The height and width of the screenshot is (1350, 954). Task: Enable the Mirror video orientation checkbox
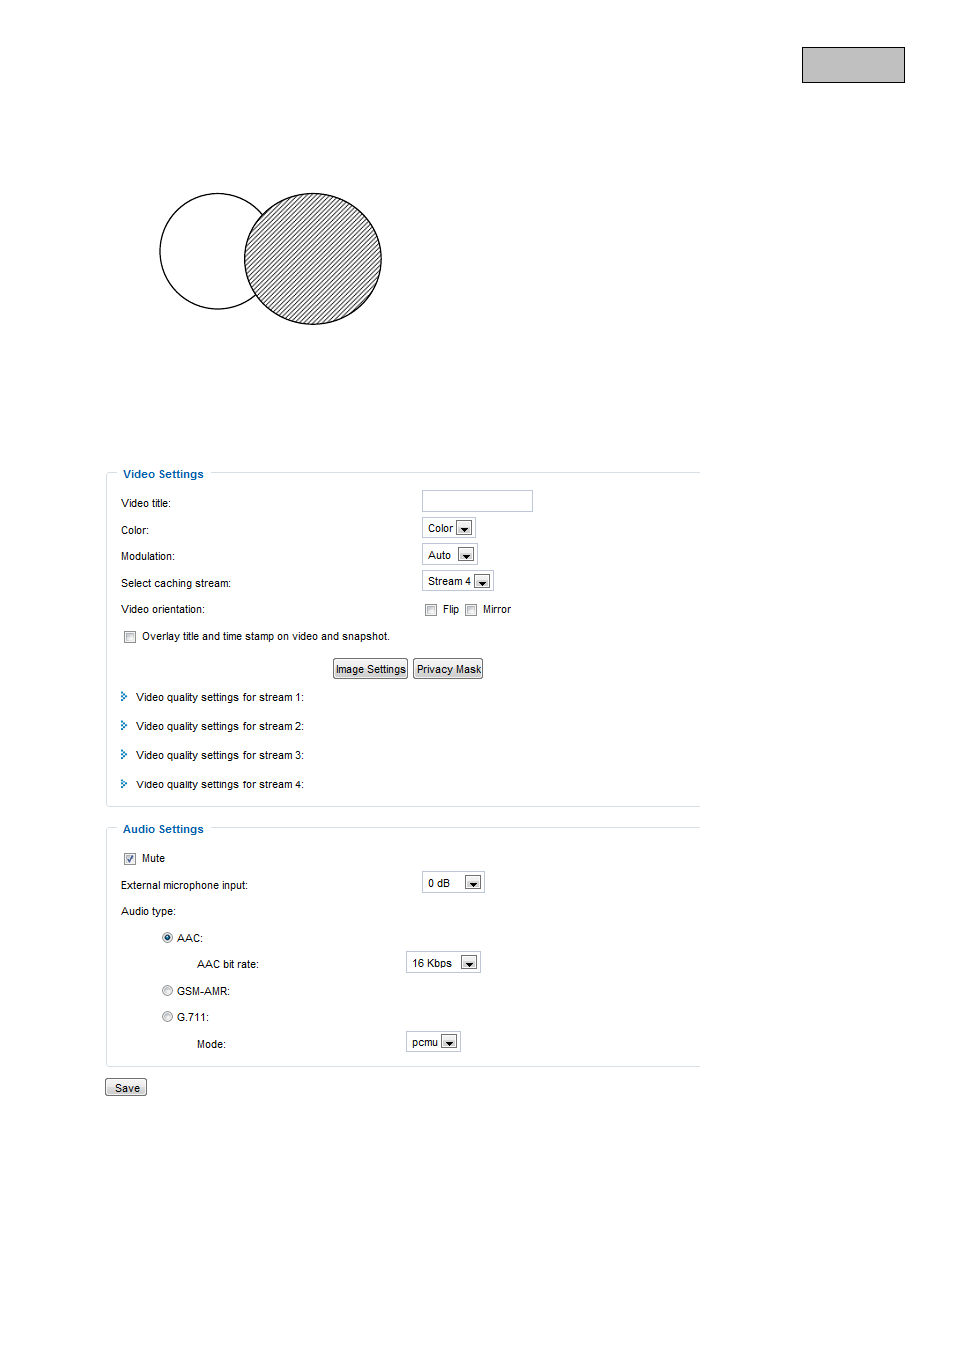coord(471,610)
